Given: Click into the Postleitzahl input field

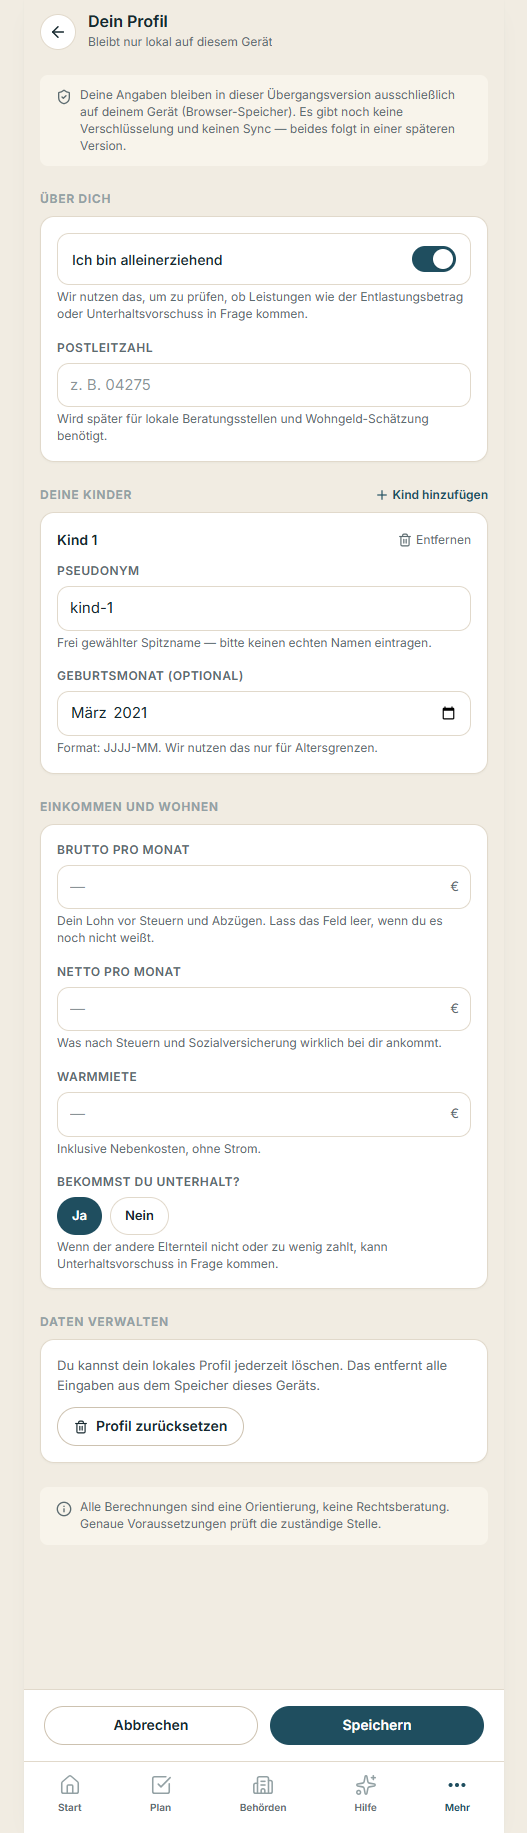Looking at the screenshot, I should pos(264,385).
